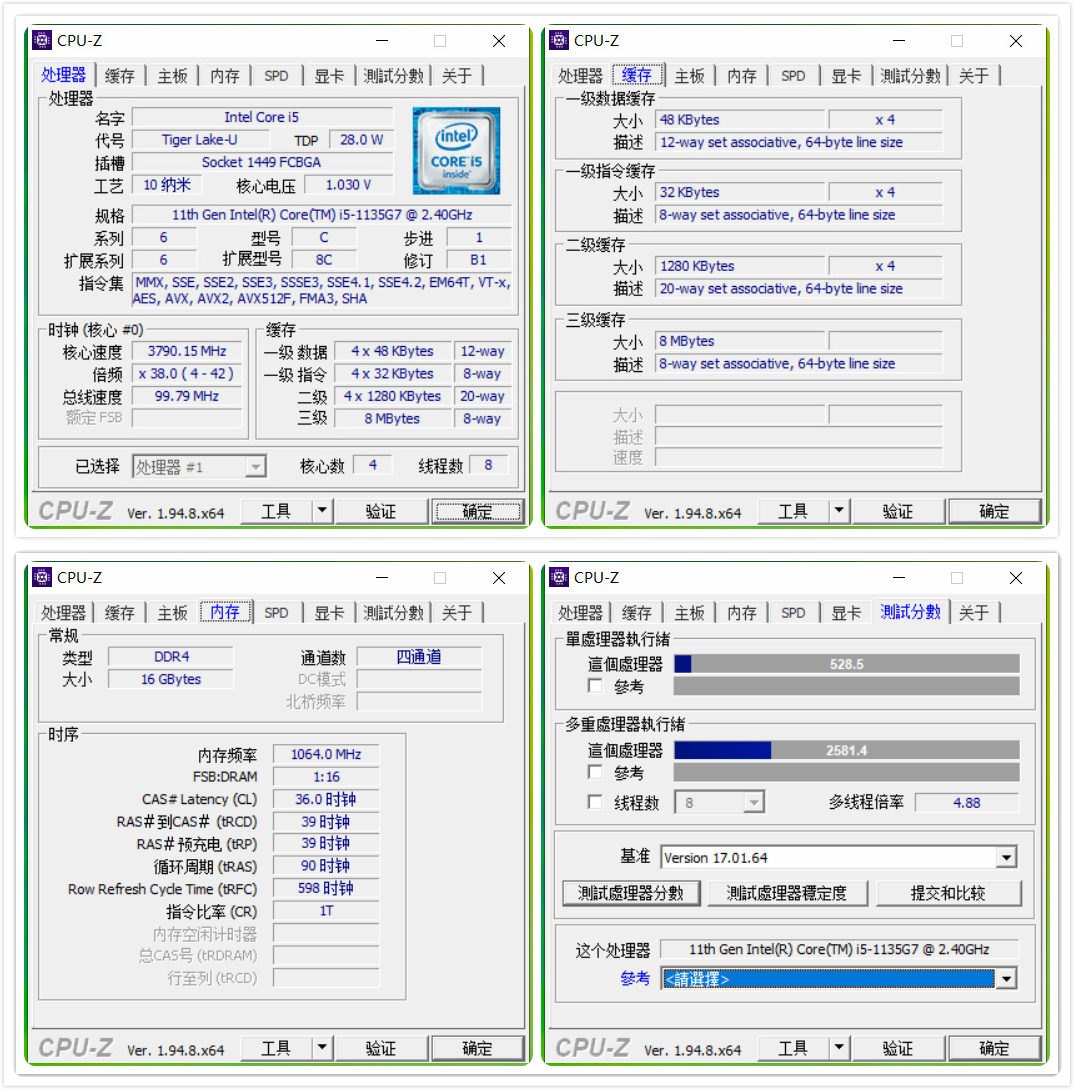The height and width of the screenshot is (1090, 1074).
Task: Click the 测试处理器分数 button
Action: 631,893
